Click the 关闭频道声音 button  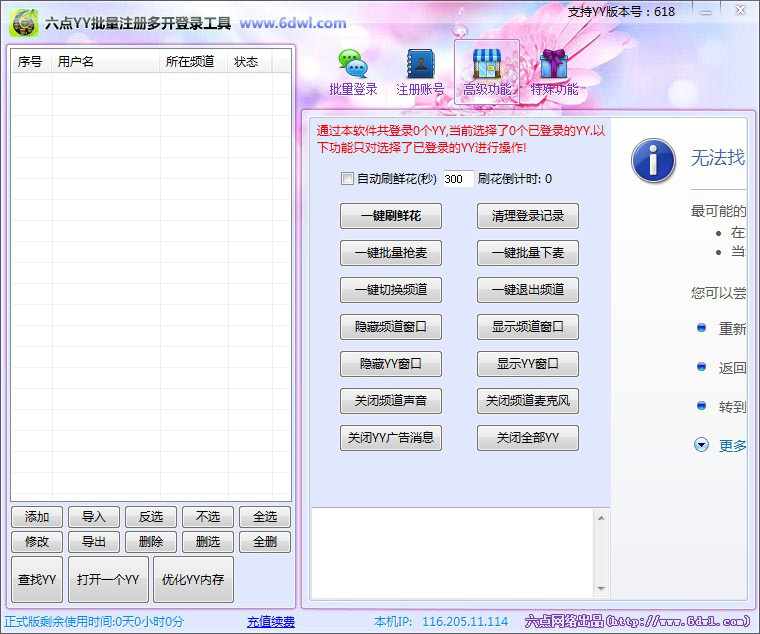(391, 400)
